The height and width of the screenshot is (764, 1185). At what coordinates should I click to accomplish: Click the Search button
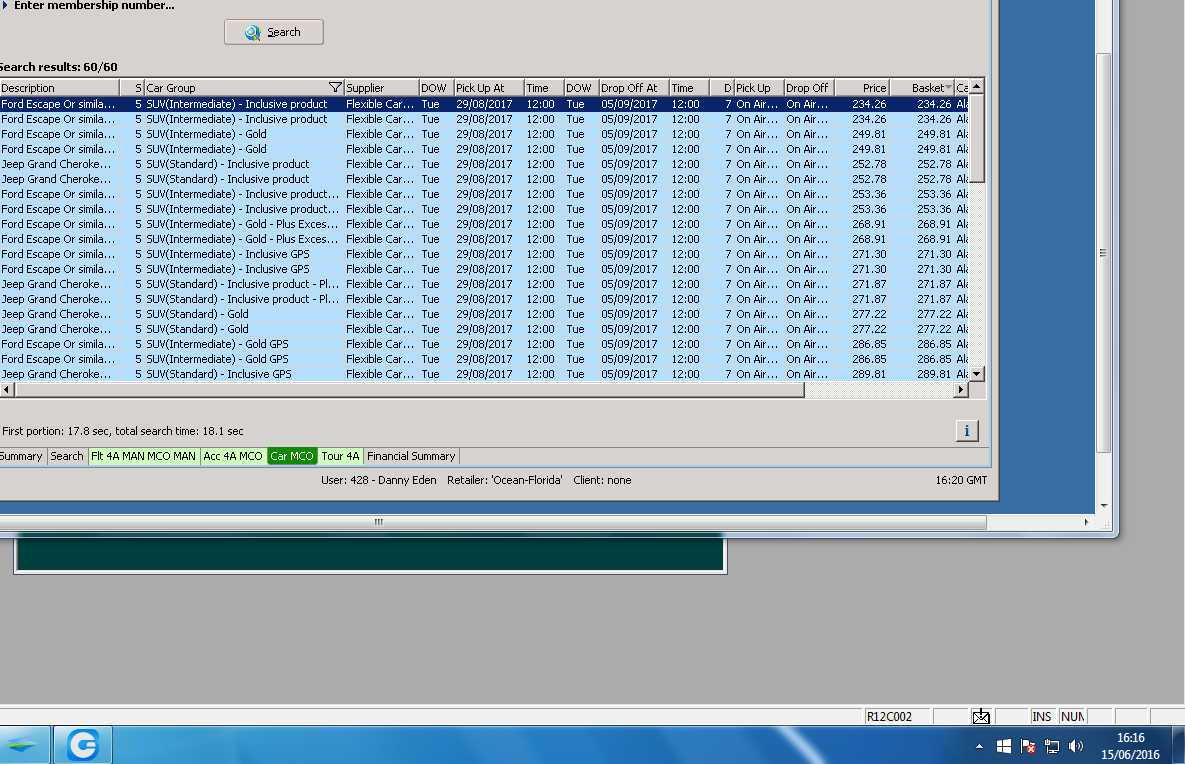pos(274,32)
